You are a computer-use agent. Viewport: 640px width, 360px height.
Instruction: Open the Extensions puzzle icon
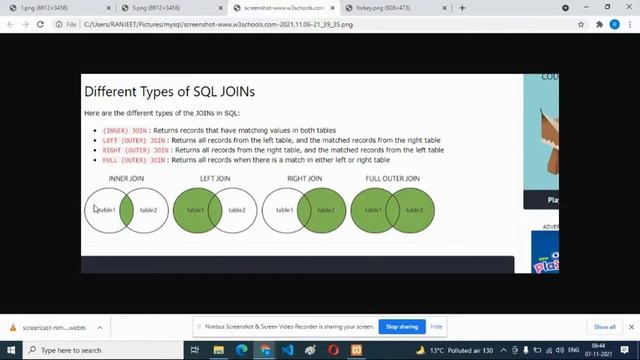[599, 24]
